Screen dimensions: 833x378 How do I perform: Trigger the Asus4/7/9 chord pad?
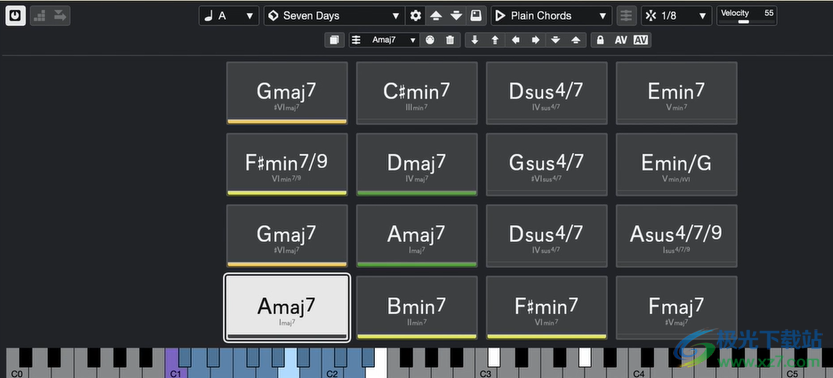pyautogui.click(x=676, y=236)
